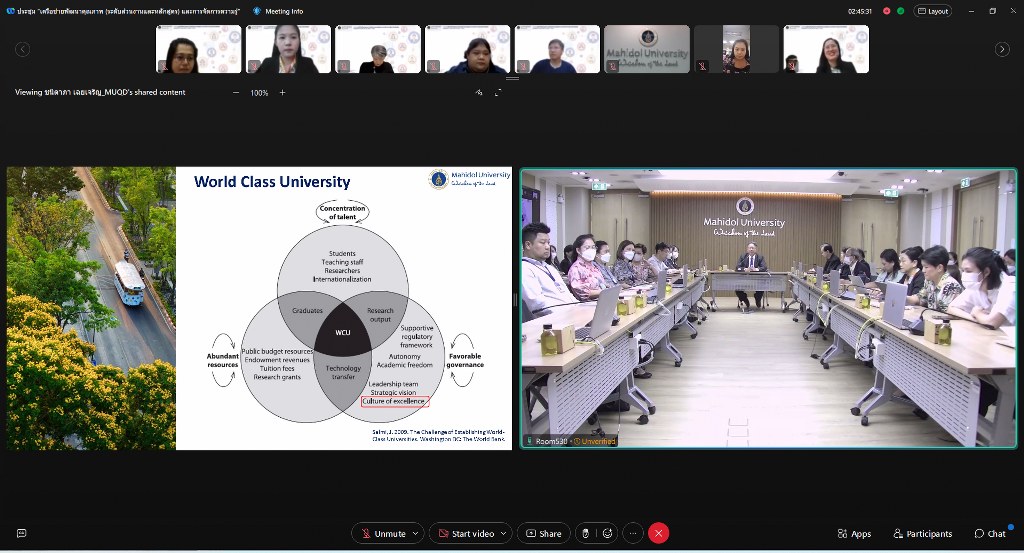Image resolution: width=1024 pixels, height=553 pixels.
Task: Show next participants with right arrow
Action: point(1002,49)
